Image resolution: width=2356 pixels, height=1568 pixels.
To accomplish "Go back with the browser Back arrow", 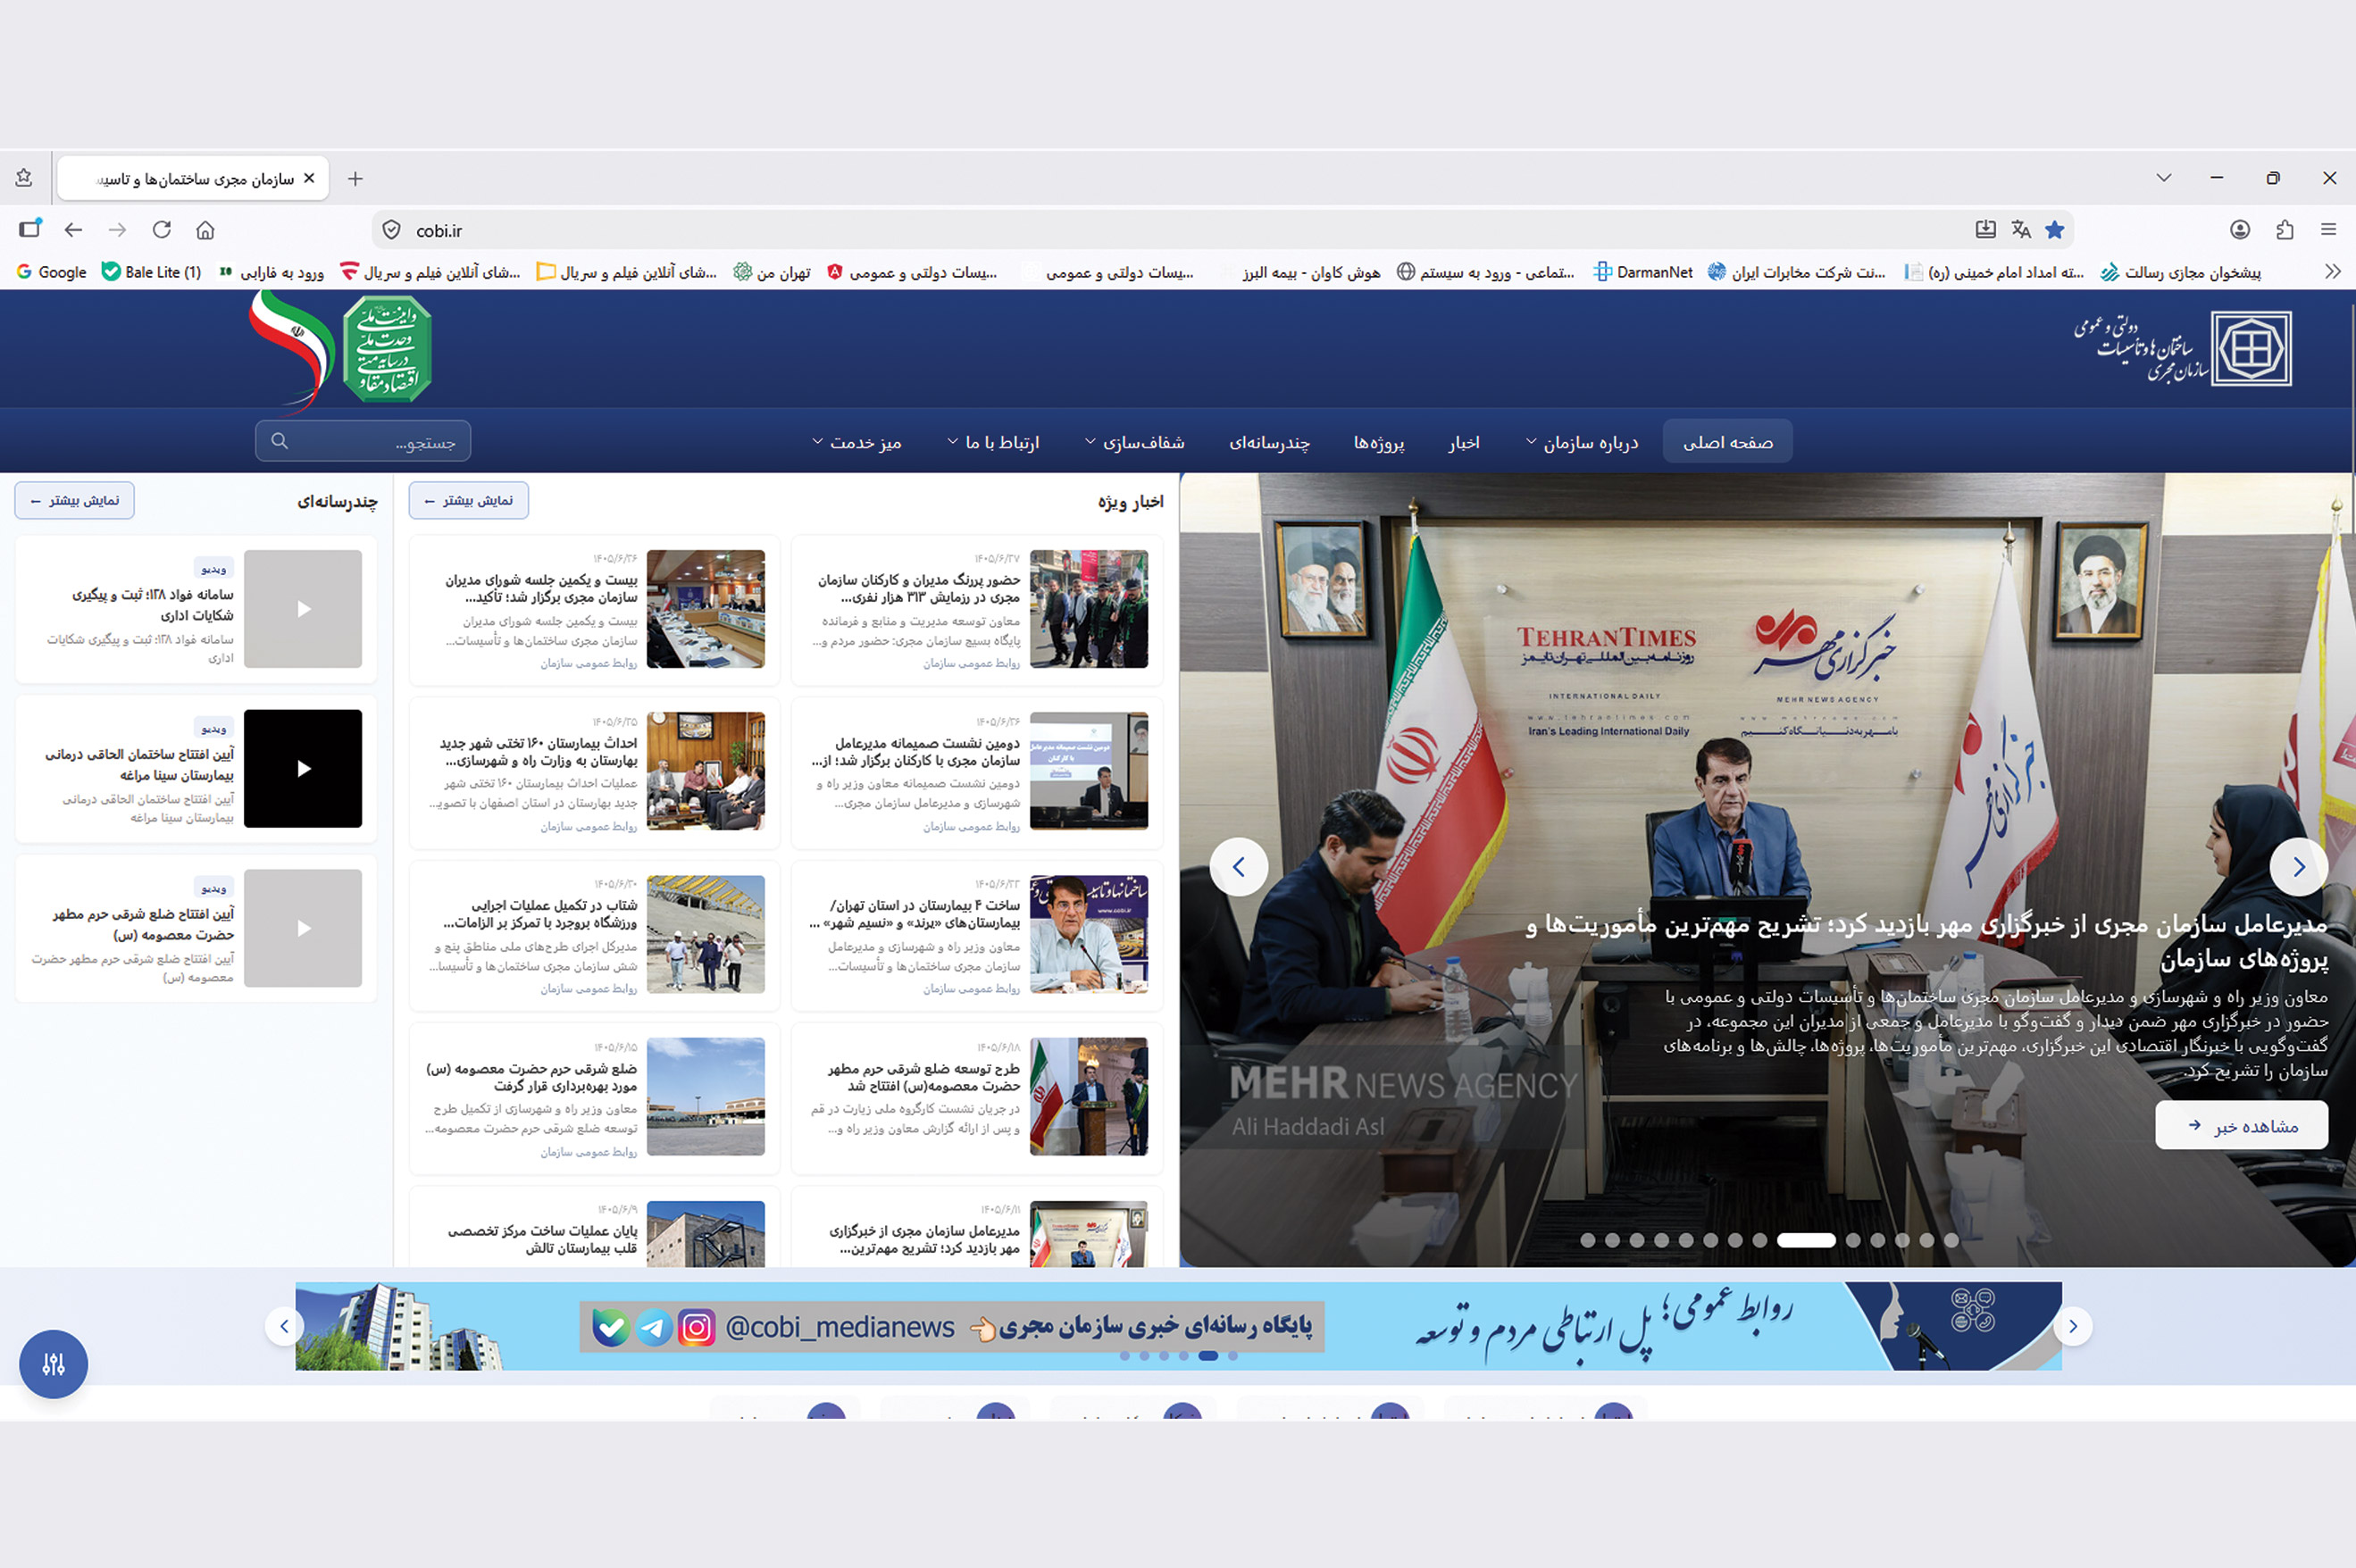I will [73, 230].
